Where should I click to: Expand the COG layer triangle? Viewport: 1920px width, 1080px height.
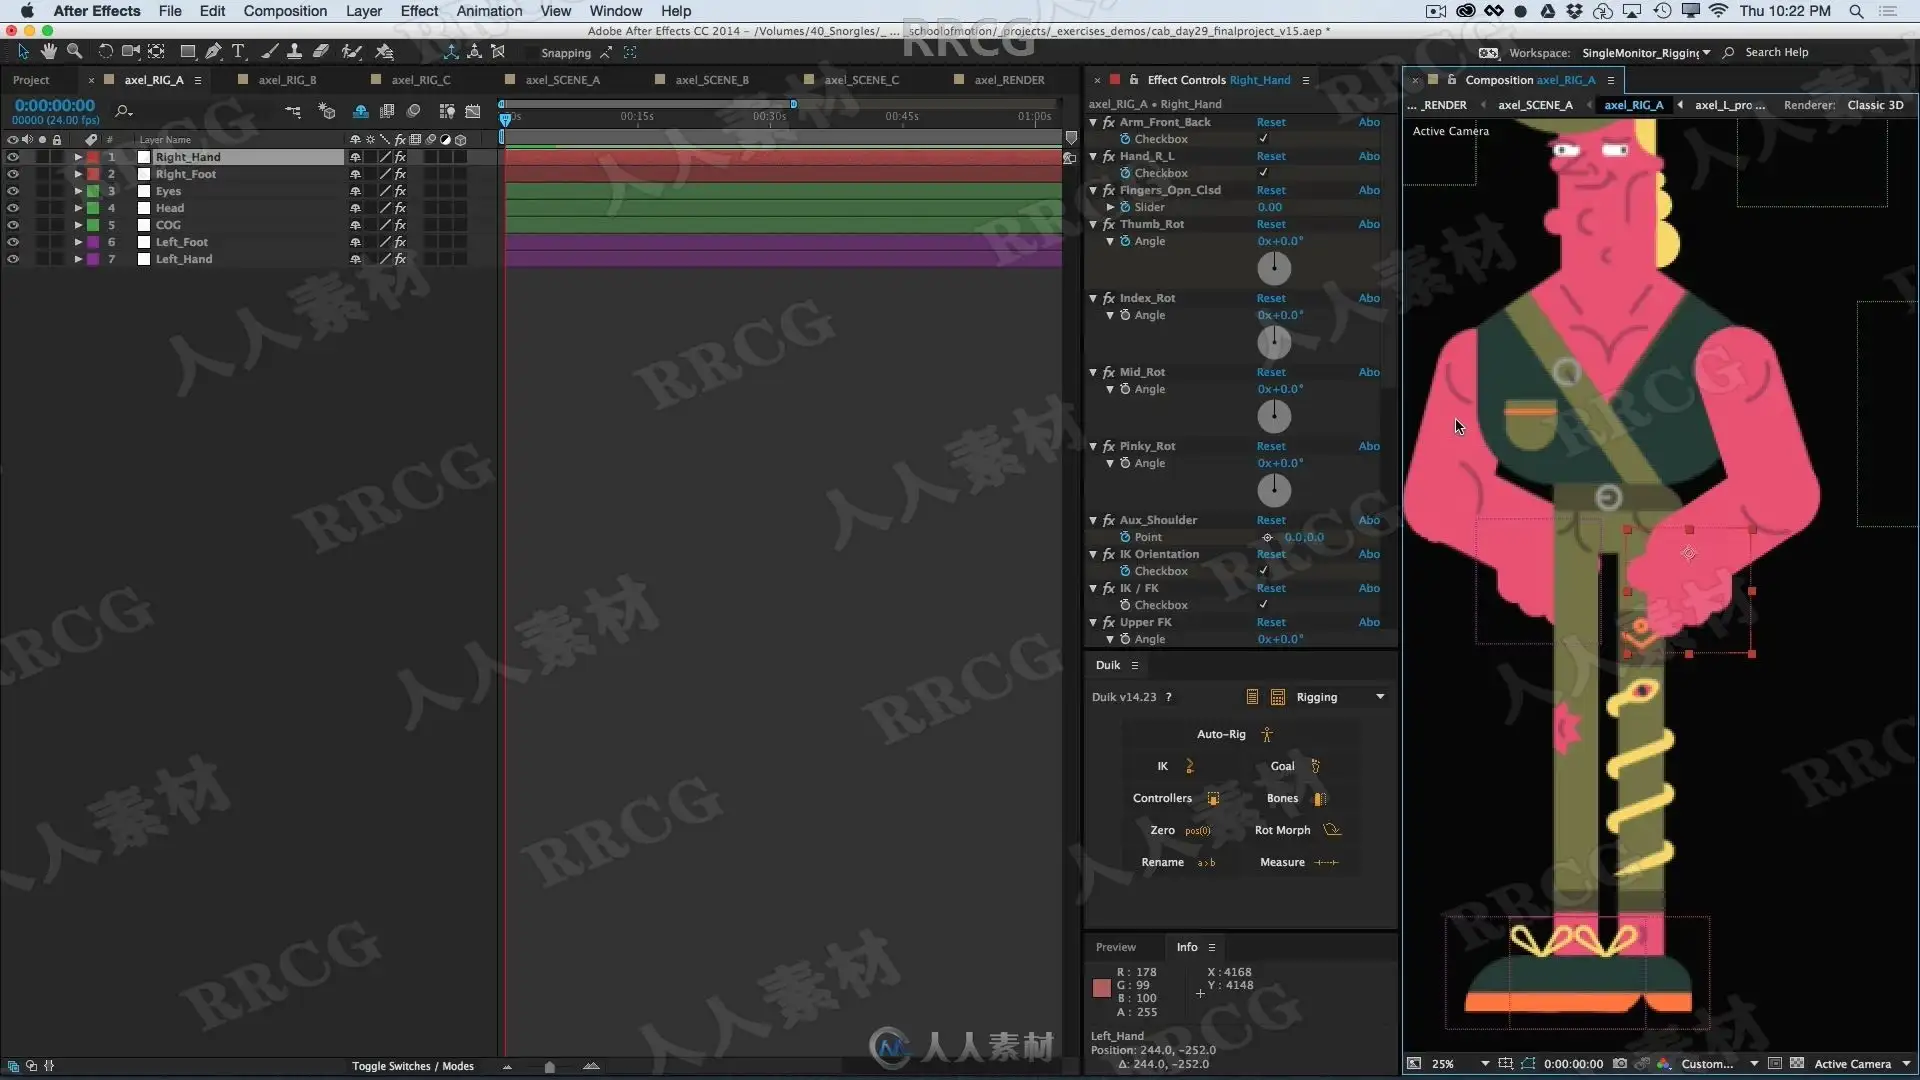tap(78, 225)
